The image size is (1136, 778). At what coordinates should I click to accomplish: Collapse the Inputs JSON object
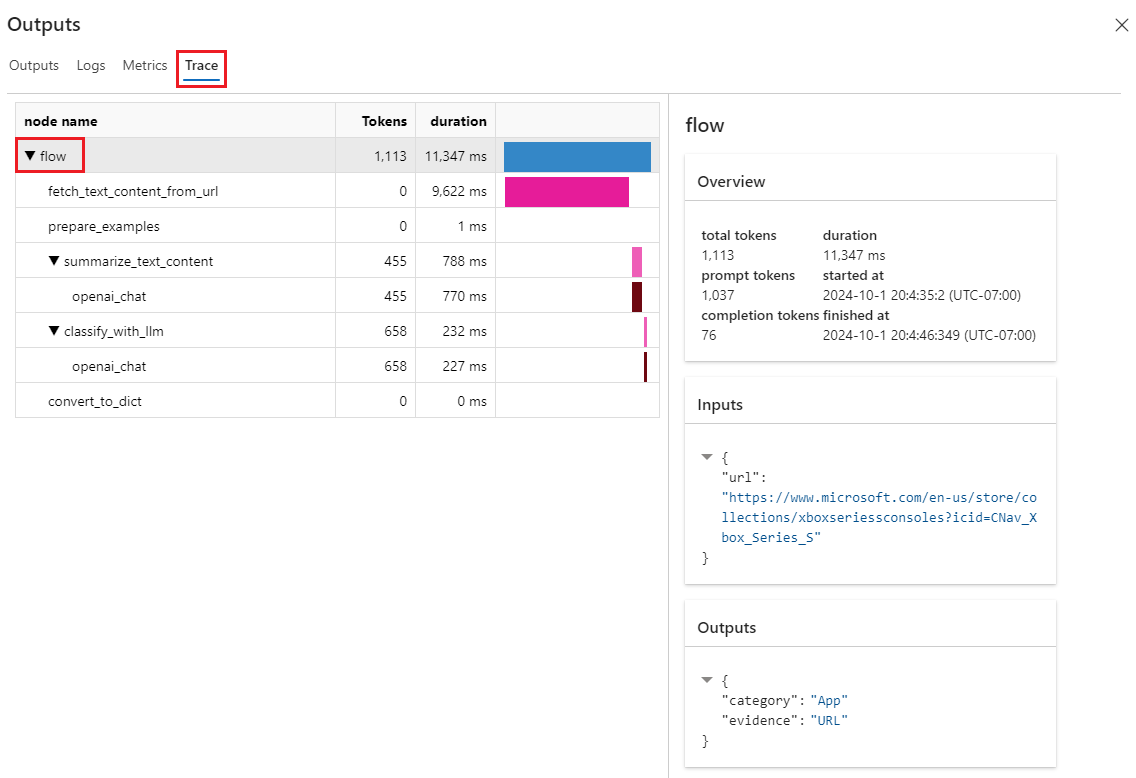click(708, 457)
